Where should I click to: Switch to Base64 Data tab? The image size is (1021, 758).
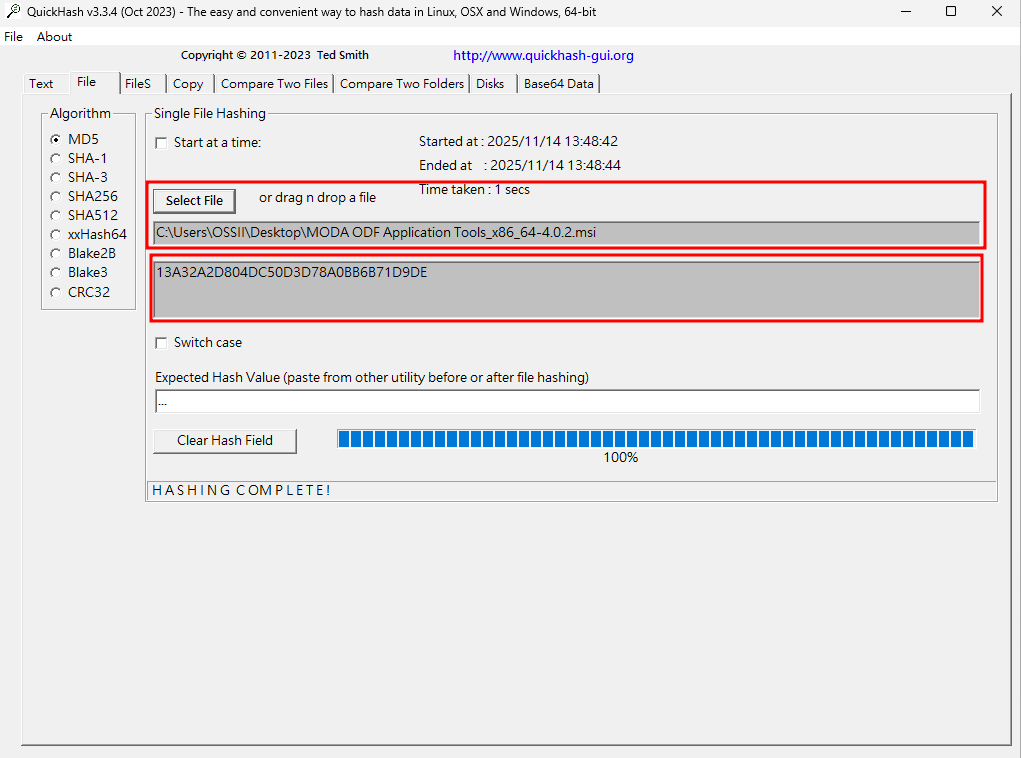coord(558,84)
